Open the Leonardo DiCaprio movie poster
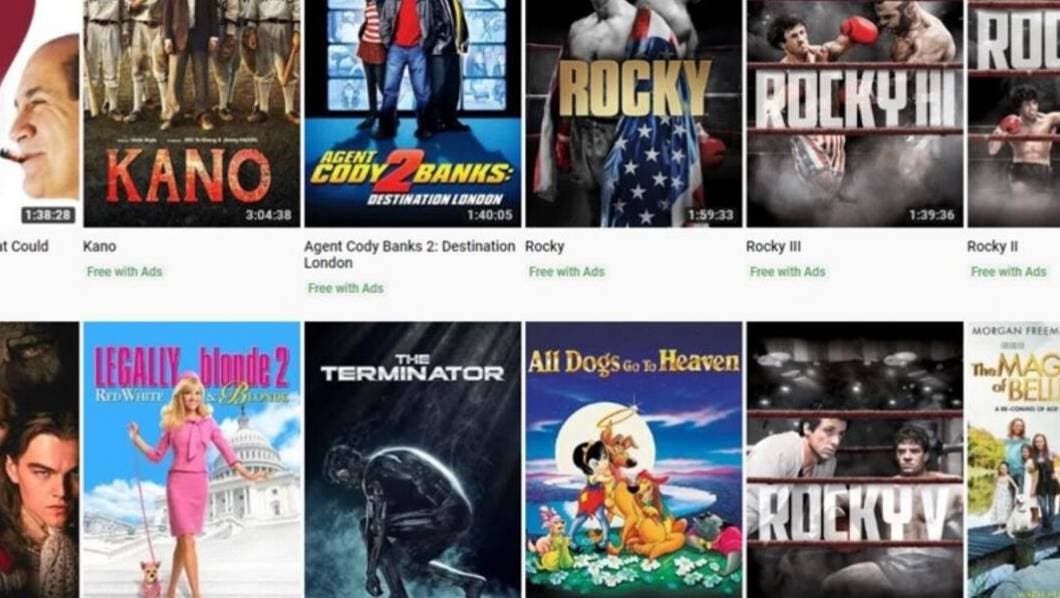The image size is (1060, 598). tap(39, 459)
